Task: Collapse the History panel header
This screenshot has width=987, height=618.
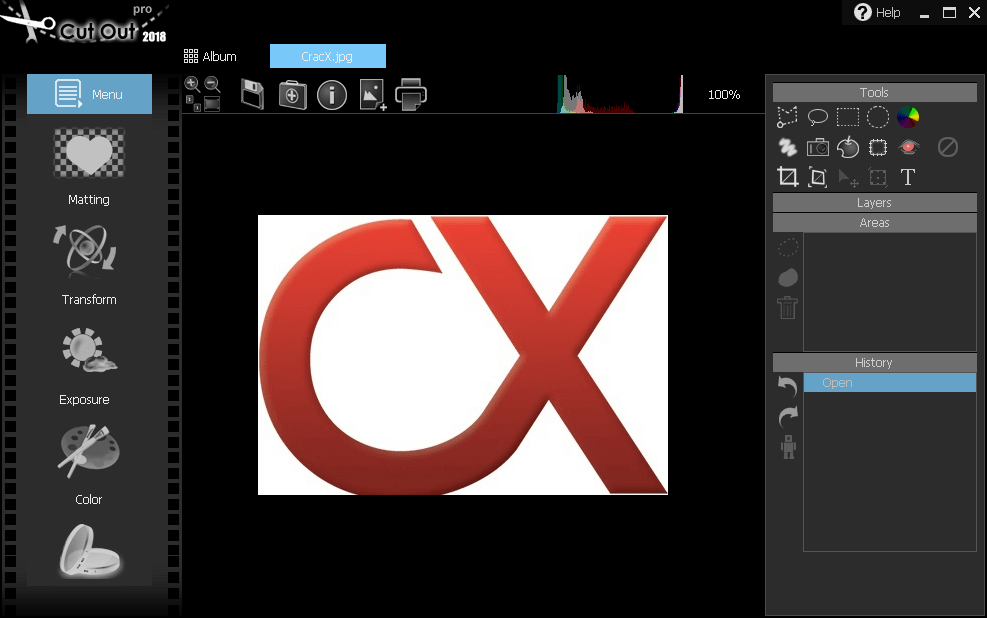Action: (x=874, y=362)
